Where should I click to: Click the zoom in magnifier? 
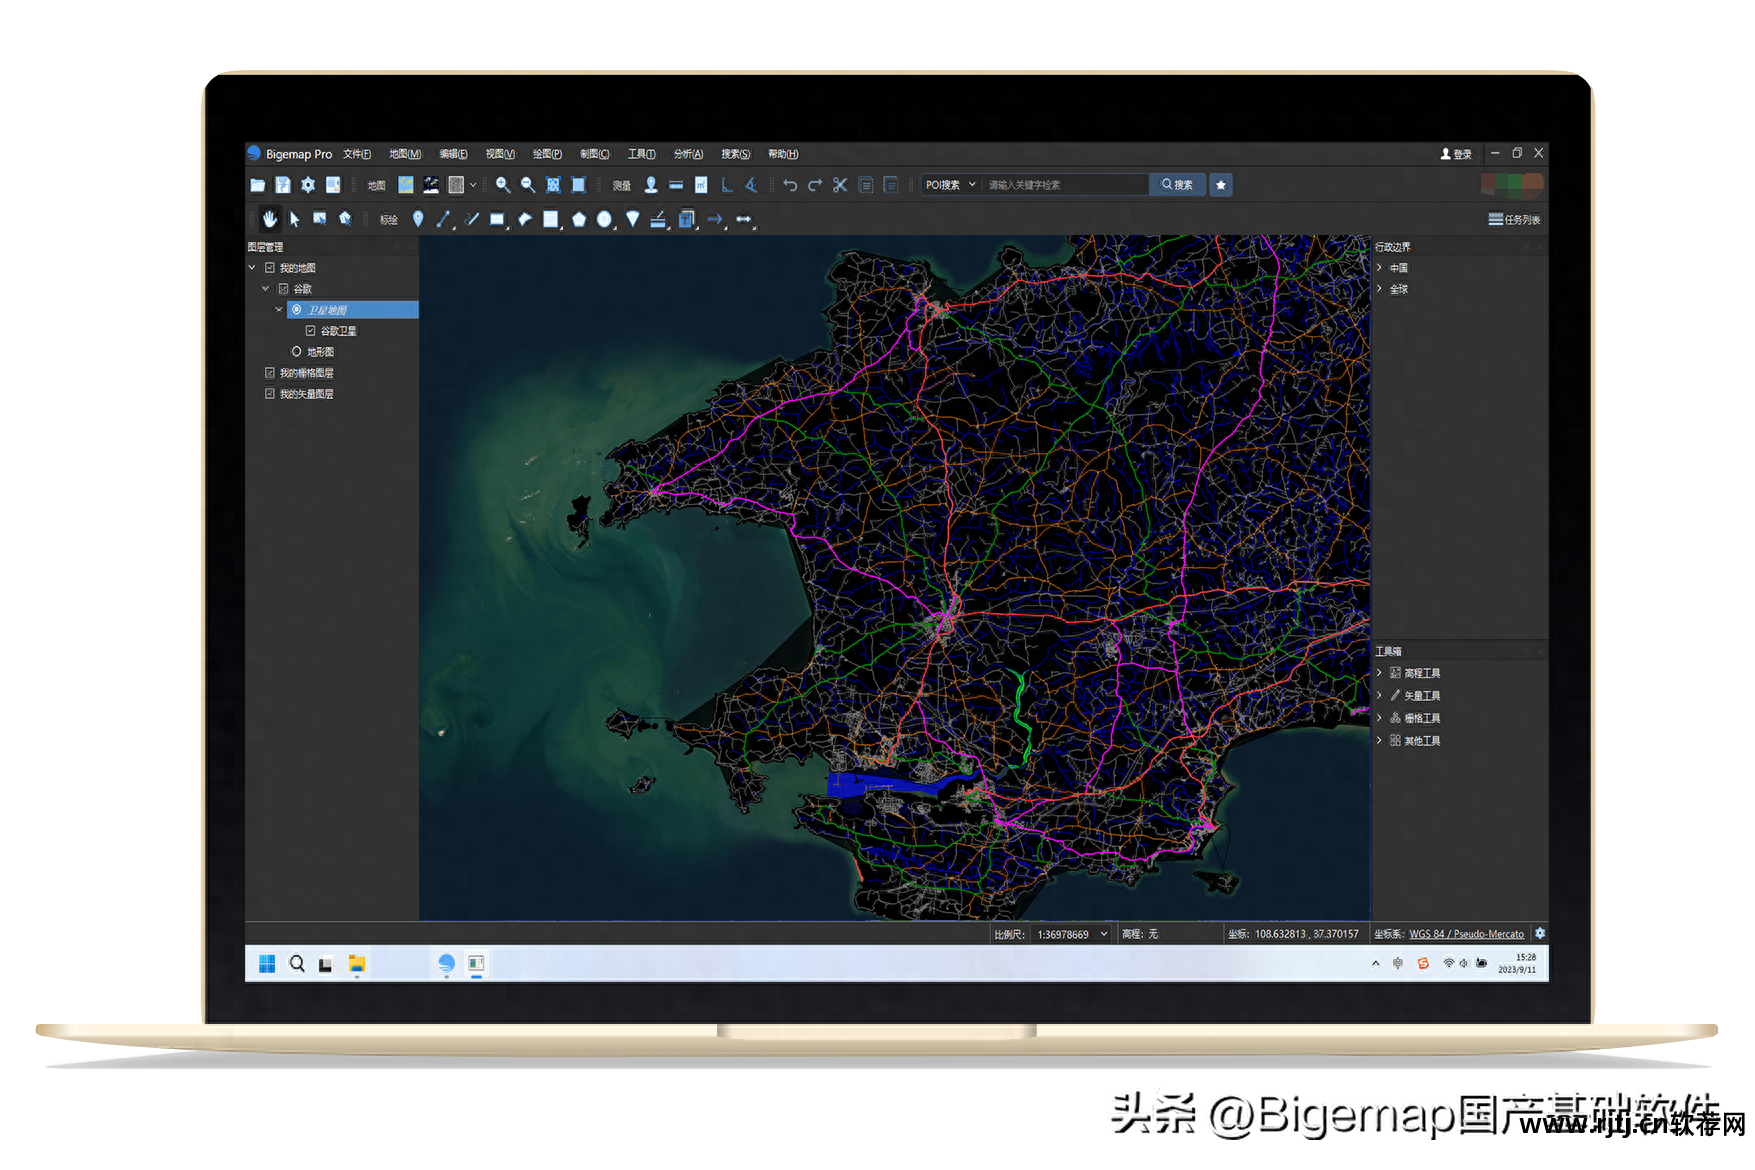click(503, 185)
